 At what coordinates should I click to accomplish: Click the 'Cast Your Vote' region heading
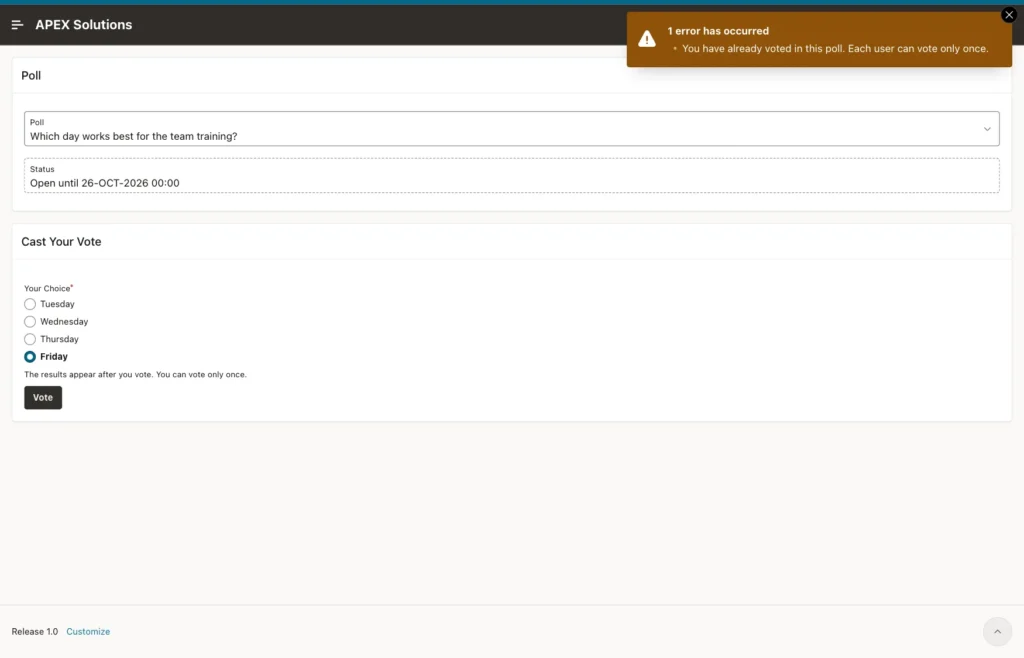[x=61, y=242]
